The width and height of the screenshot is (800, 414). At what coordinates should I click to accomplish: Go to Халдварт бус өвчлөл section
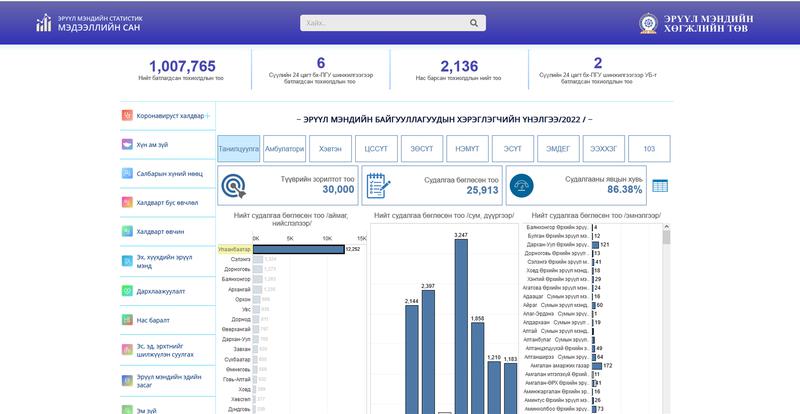click(167, 203)
